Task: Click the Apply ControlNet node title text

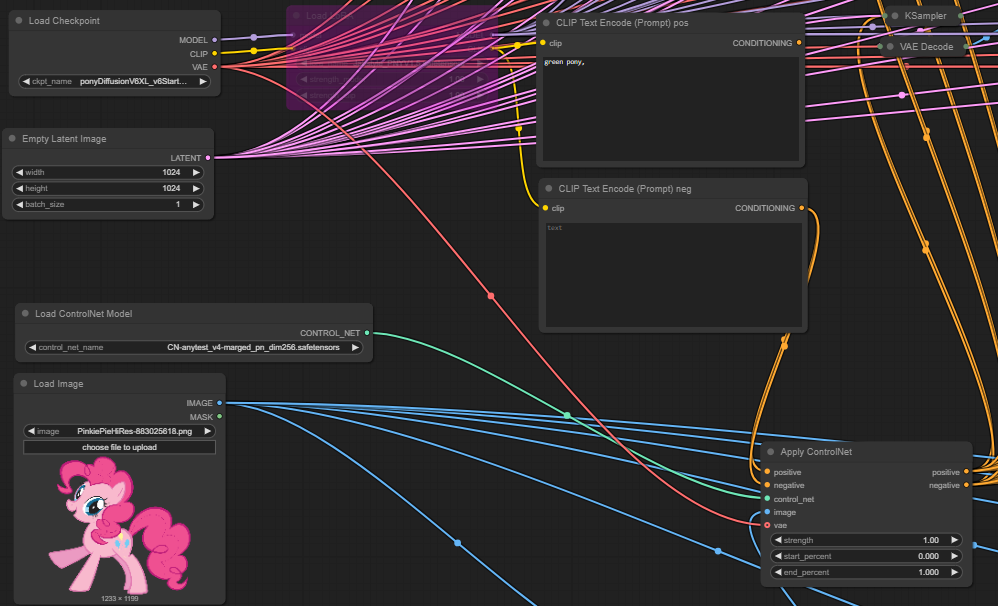Action: [816, 451]
